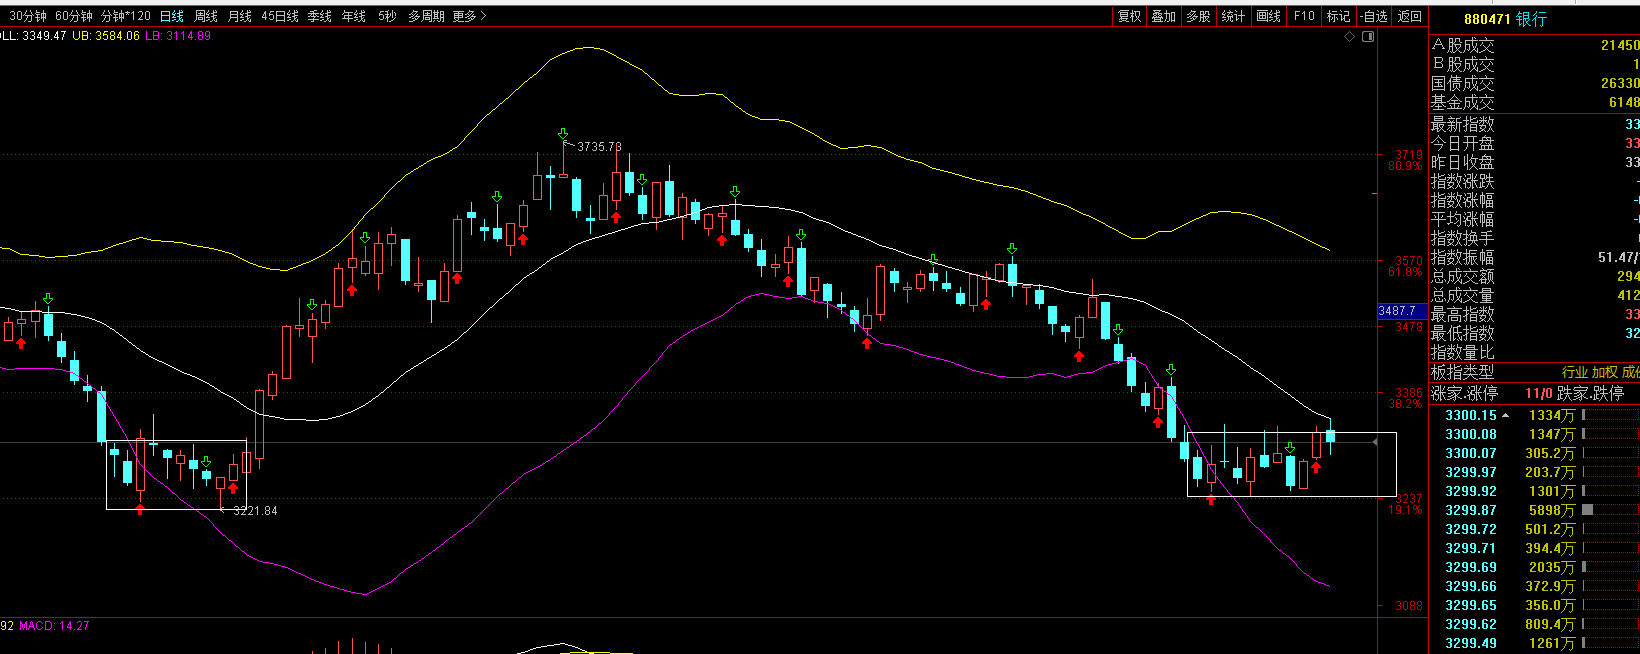Click the 3299.87 tick price row
The height and width of the screenshot is (654, 1640).
pyautogui.click(x=1535, y=510)
